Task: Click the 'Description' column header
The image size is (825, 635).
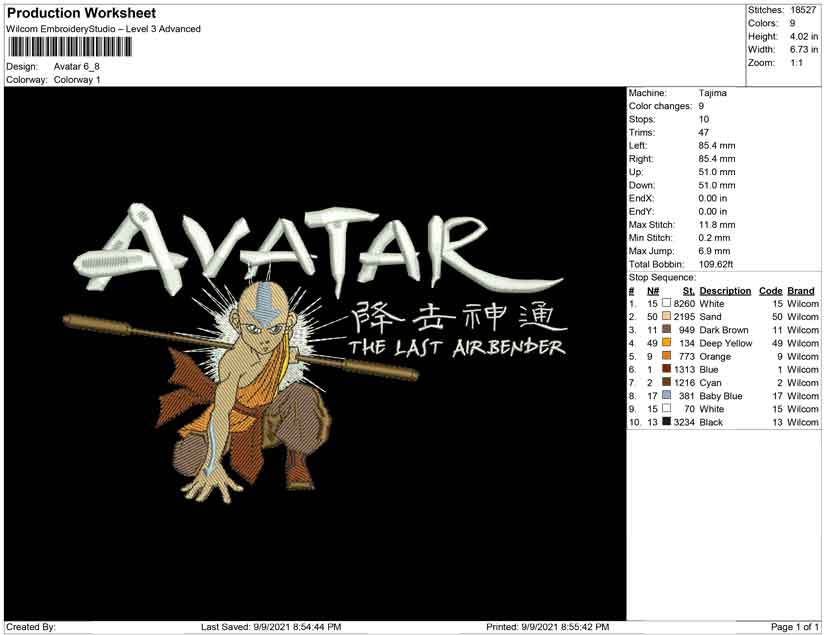Action: point(725,291)
